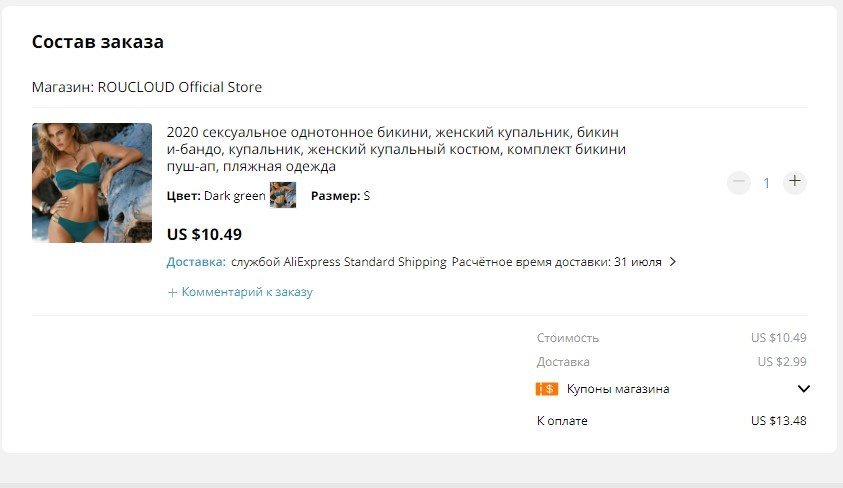The height and width of the screenshot is (488, 843).
Task: Click the ROUCLOUD Official Store name
Action: (180, 87)
